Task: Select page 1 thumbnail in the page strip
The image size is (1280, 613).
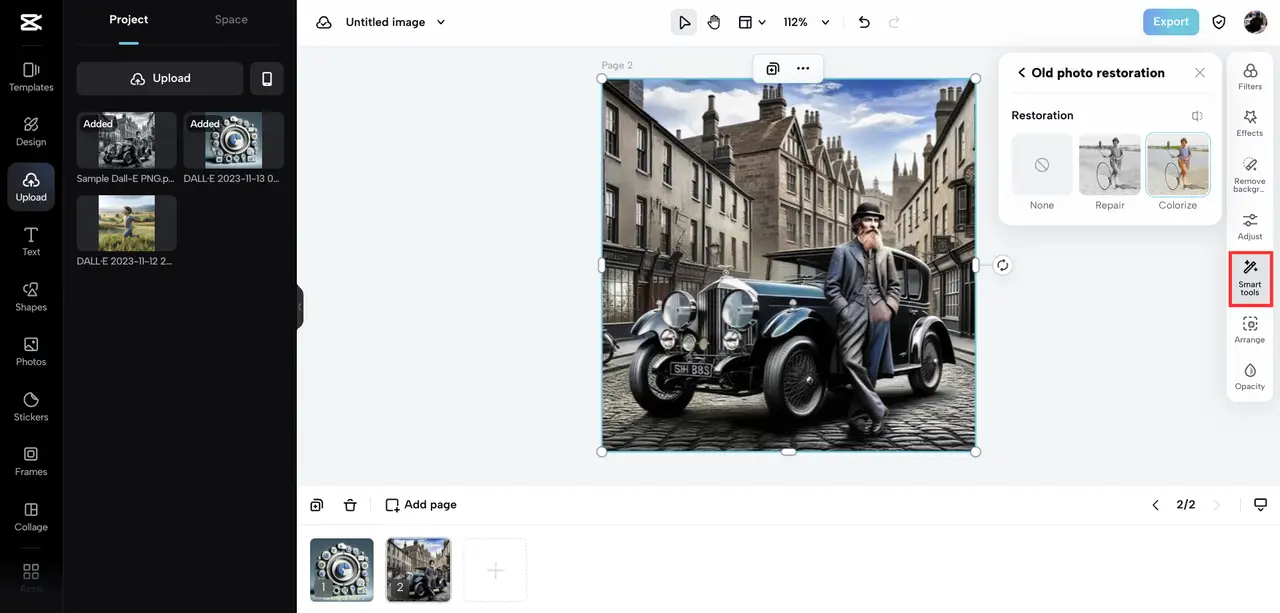Action: [x=342, y=570]
